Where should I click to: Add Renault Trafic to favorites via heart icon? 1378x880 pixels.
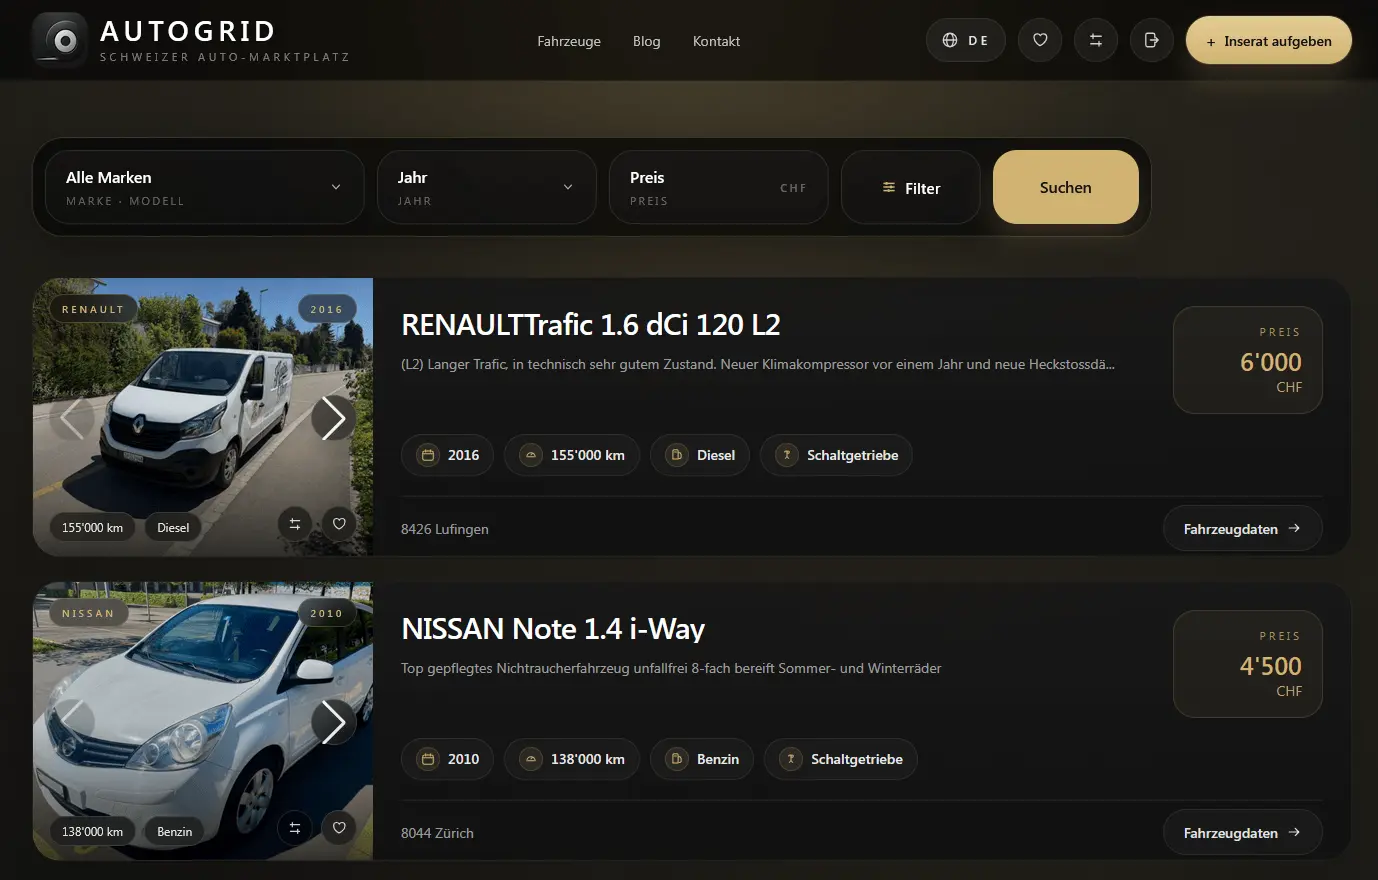pos(339,523)
